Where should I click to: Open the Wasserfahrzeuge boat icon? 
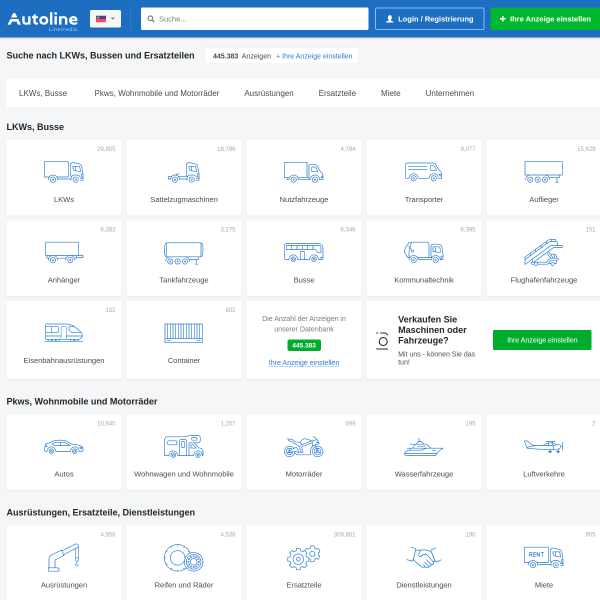click(424, 447)
